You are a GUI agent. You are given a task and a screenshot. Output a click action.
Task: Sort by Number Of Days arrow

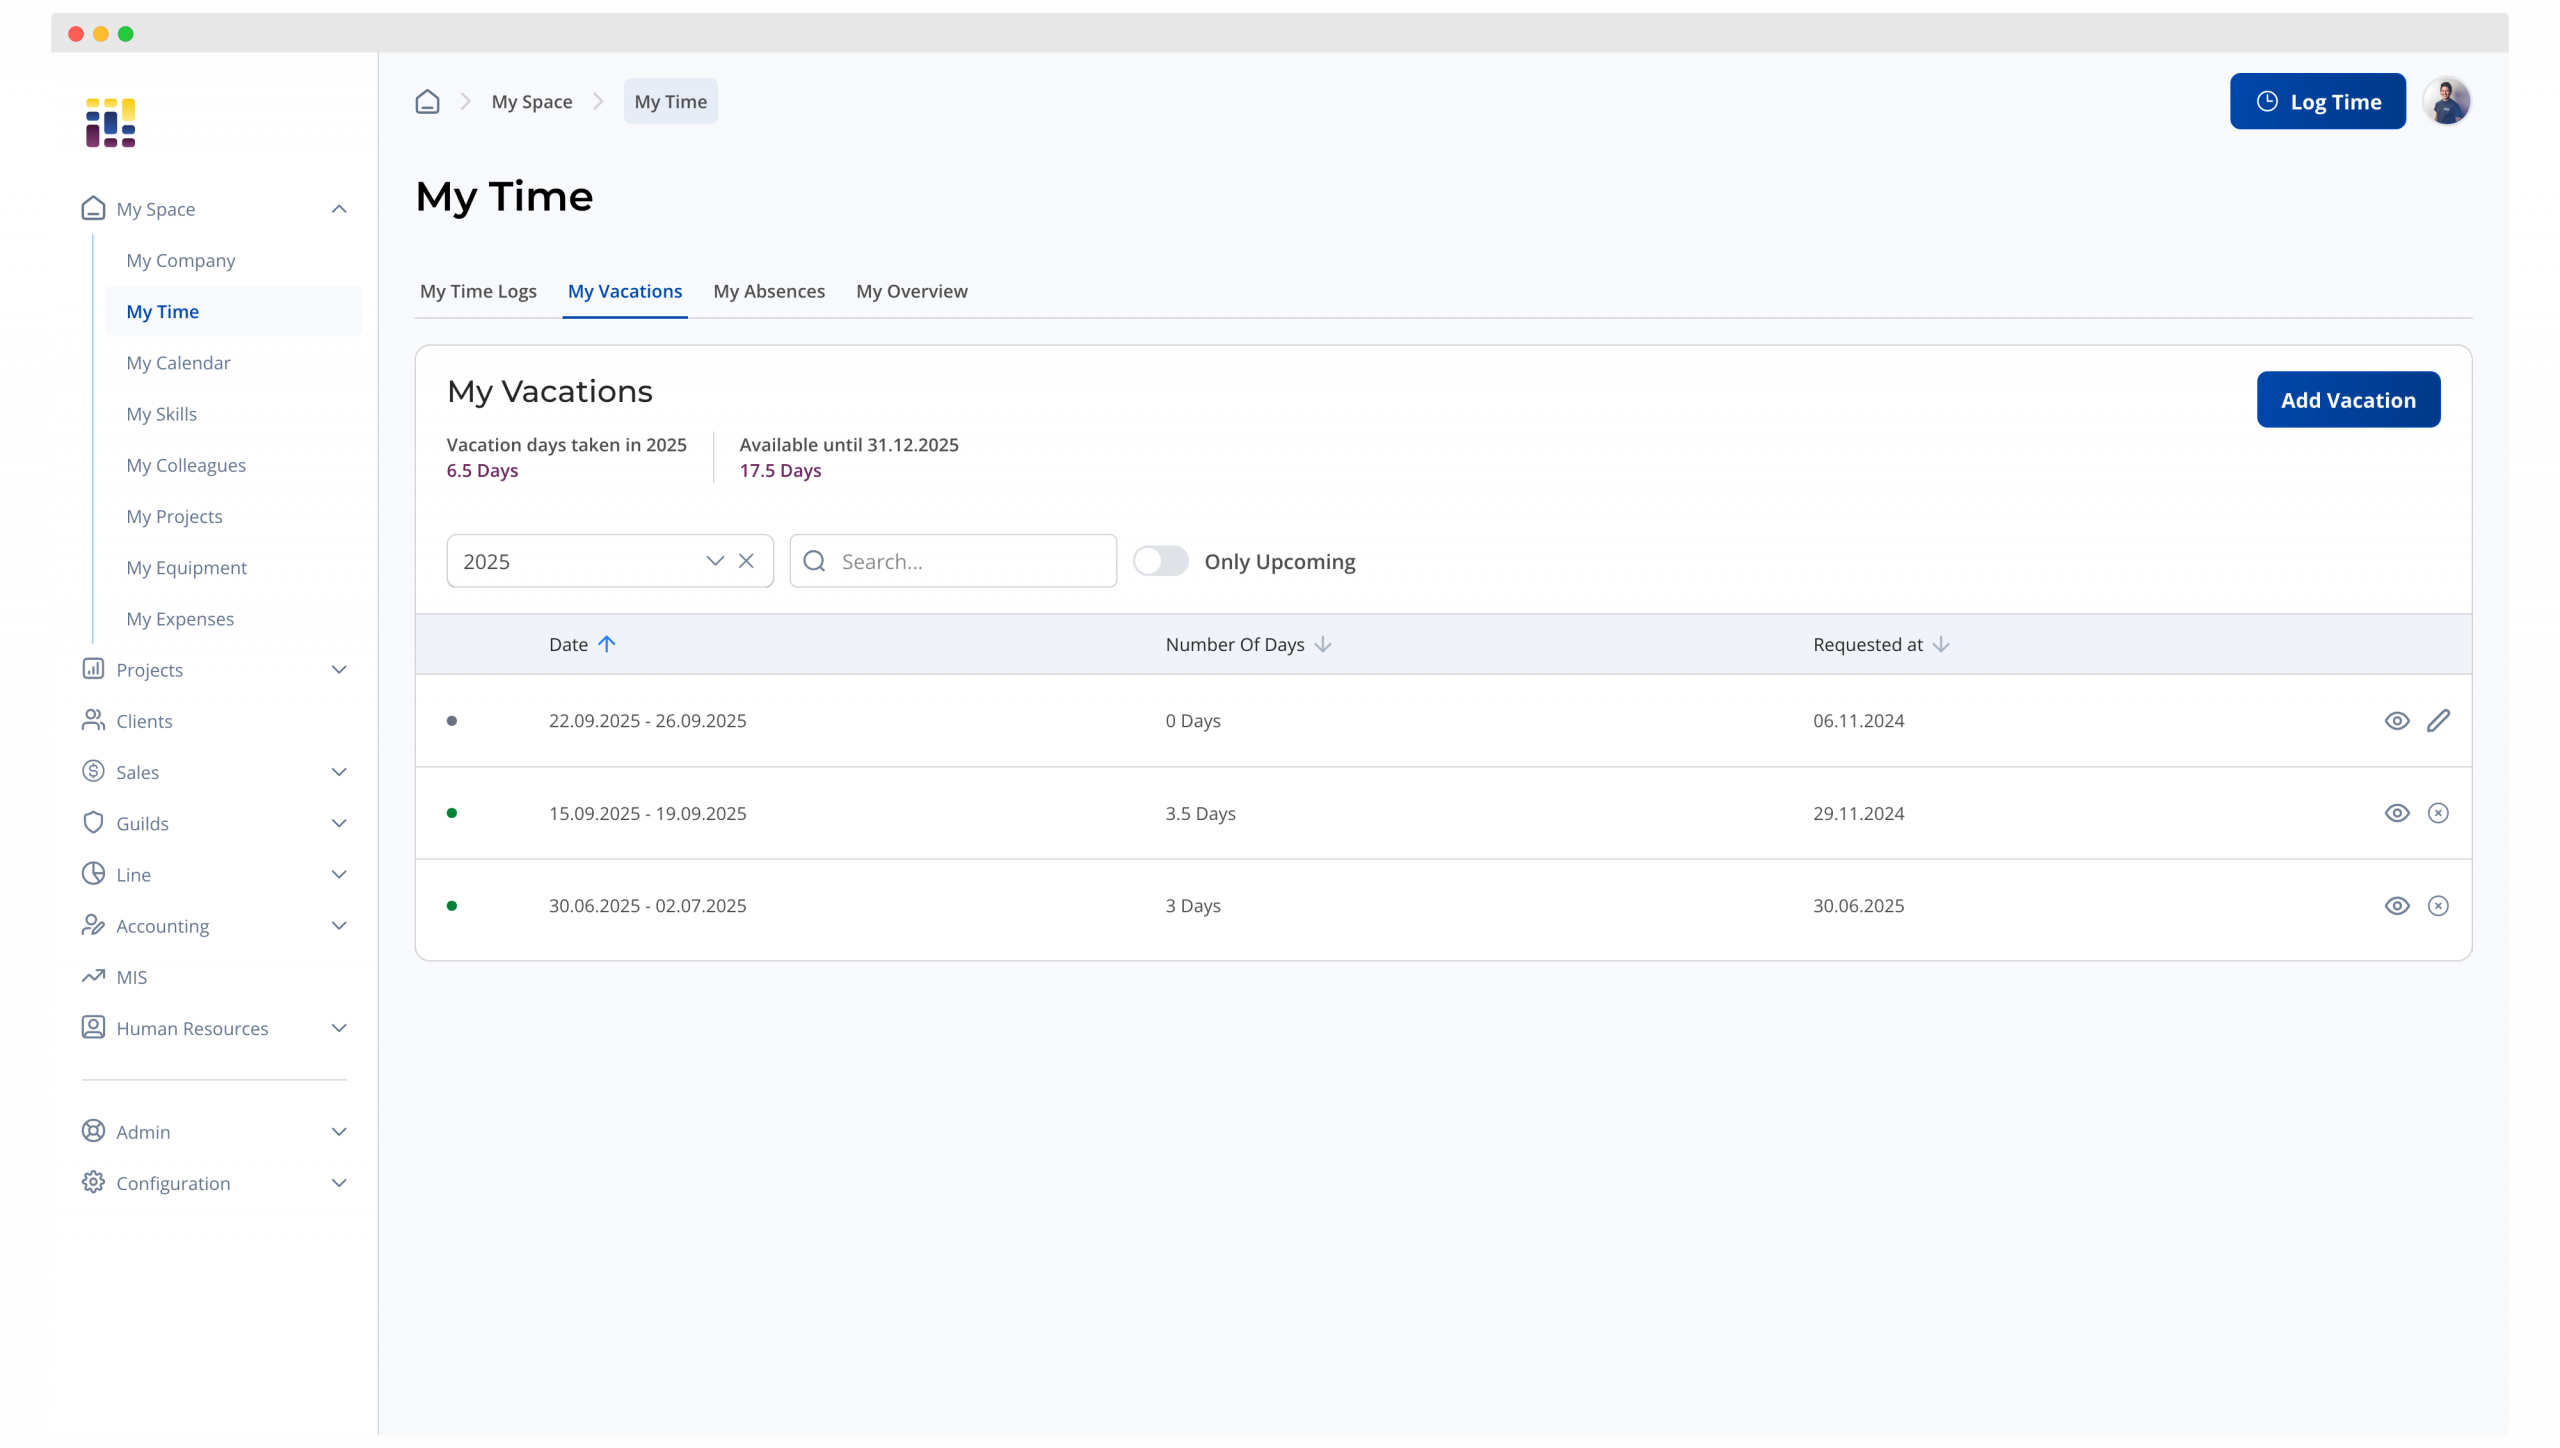[1322, 644]
